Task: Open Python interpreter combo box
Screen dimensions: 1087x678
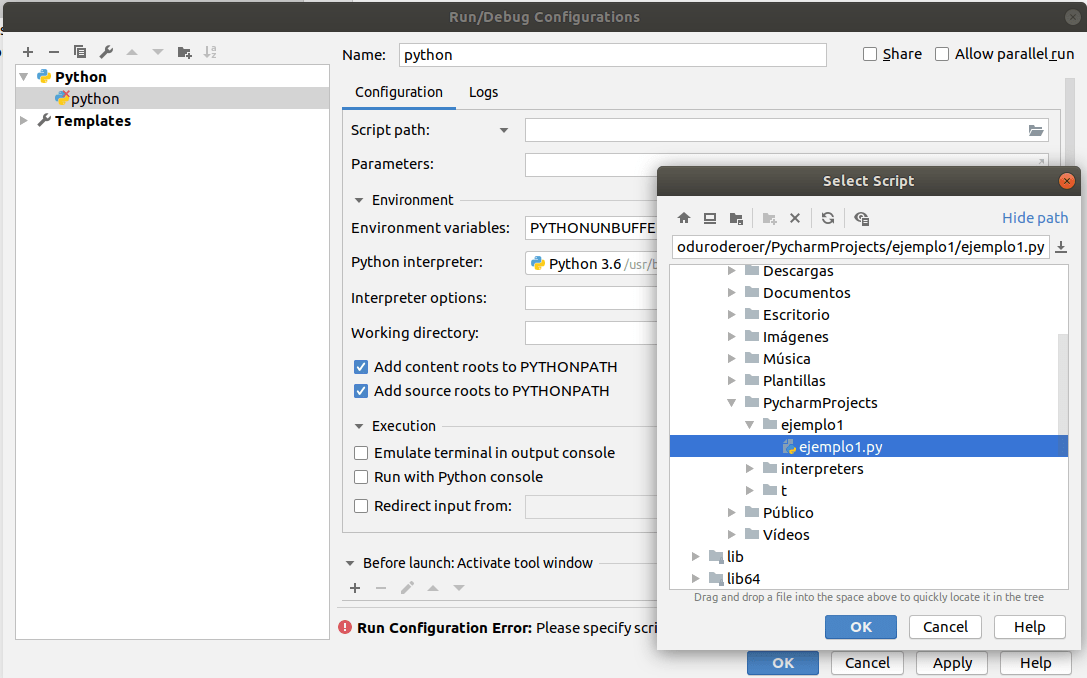Action: [x=591, y=263]
